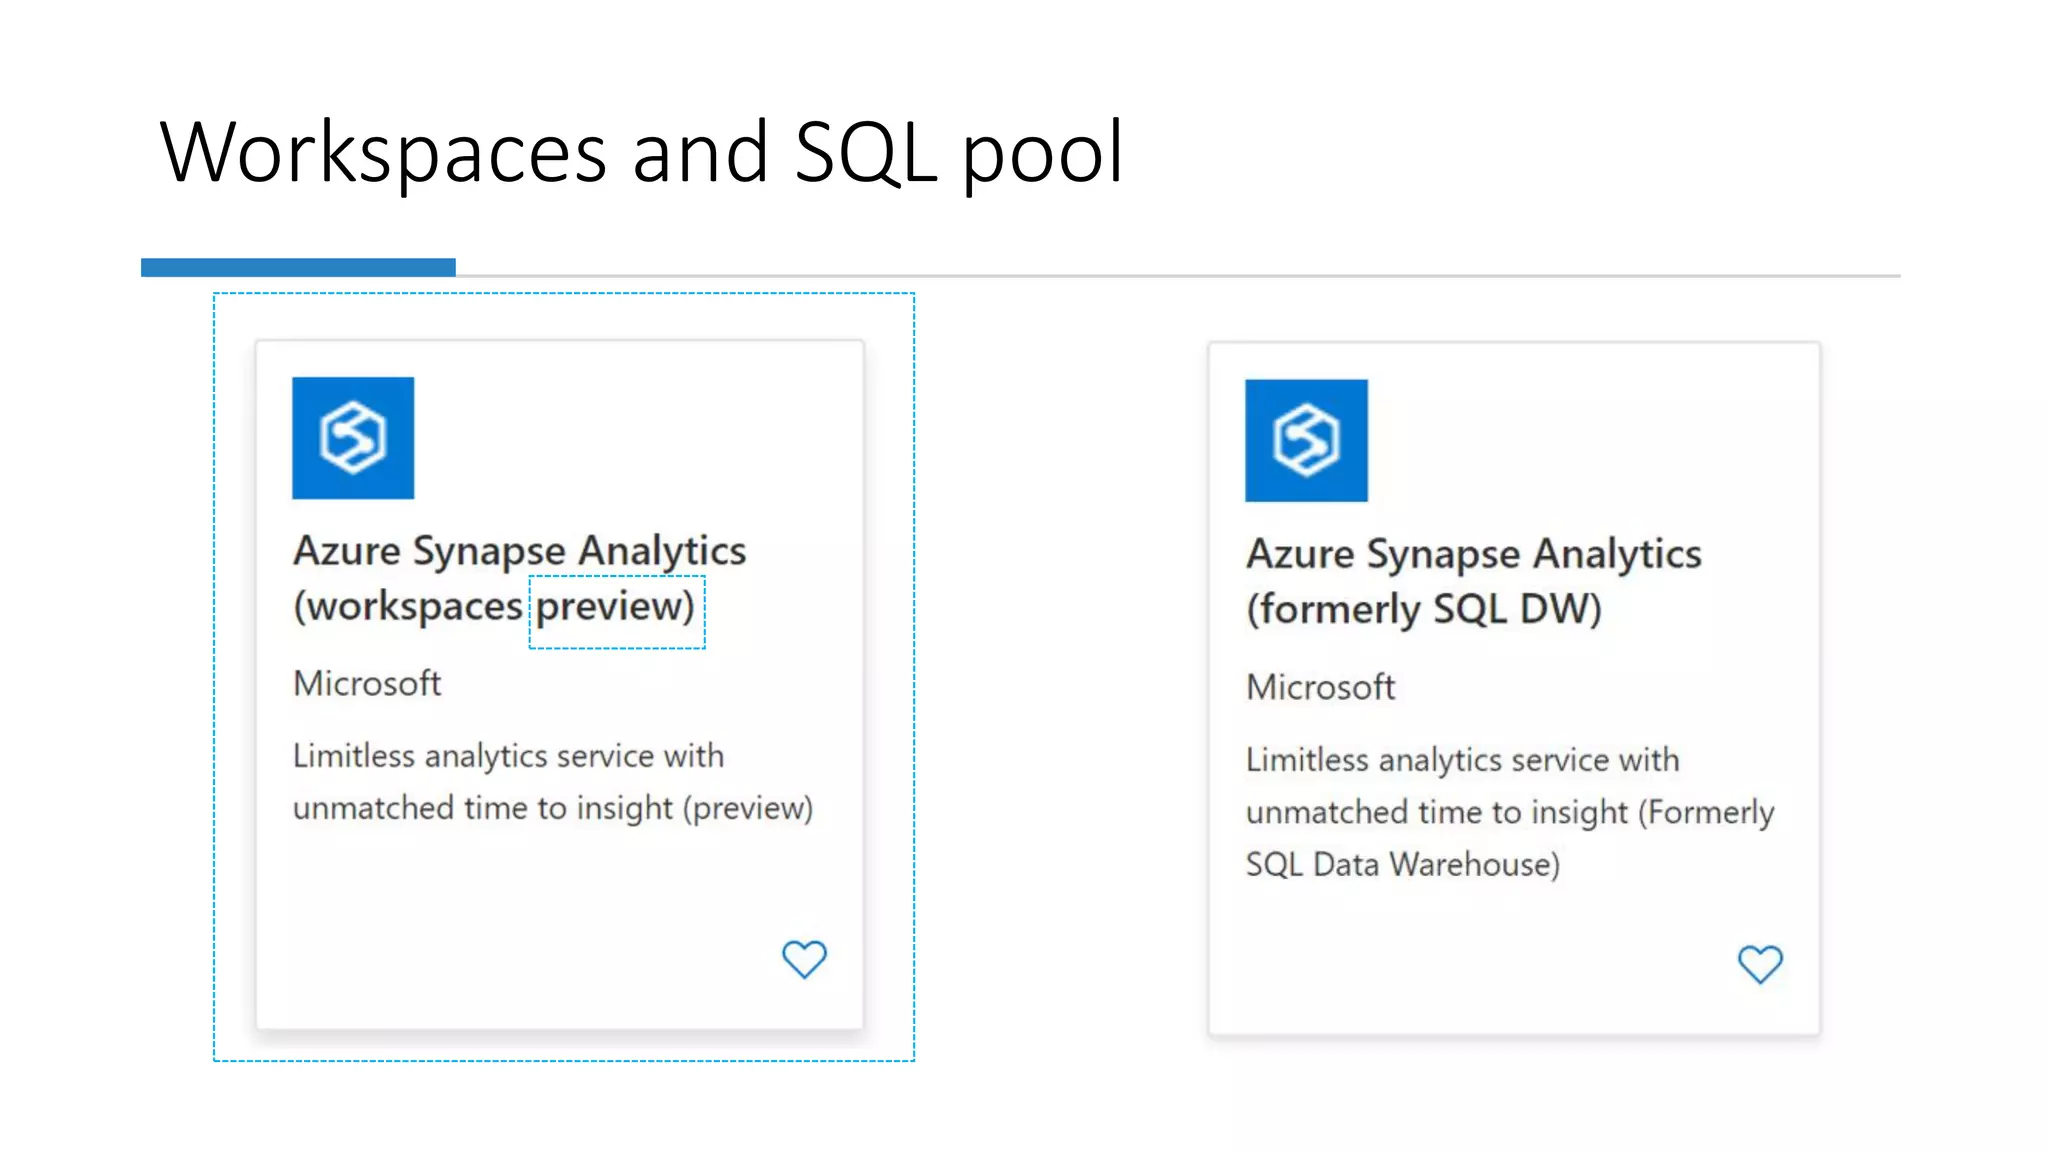This screenshot has width=2048, height=1152.
Task: Click the "(workspaces" word in the left card title
Action: [408, 607]
